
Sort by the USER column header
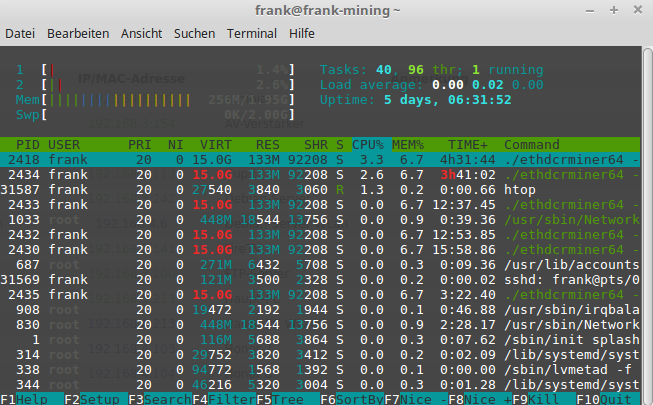(64, 145)
